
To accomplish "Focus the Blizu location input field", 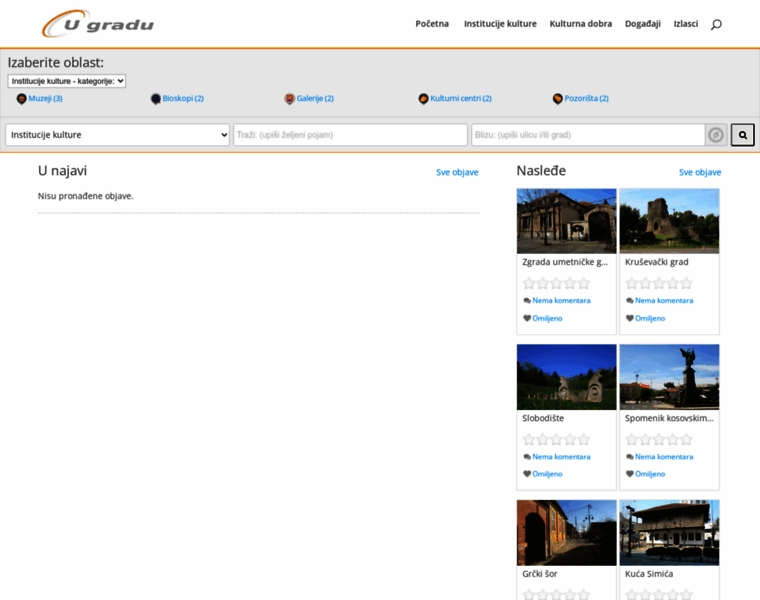I will [x=588, y=135].
